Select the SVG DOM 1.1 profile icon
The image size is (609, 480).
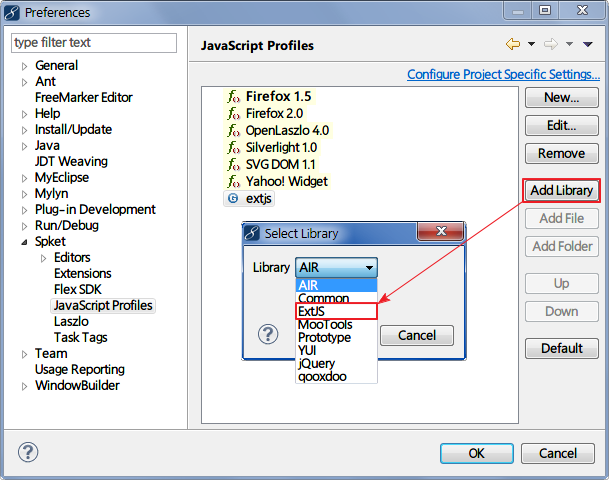(233, 165)
